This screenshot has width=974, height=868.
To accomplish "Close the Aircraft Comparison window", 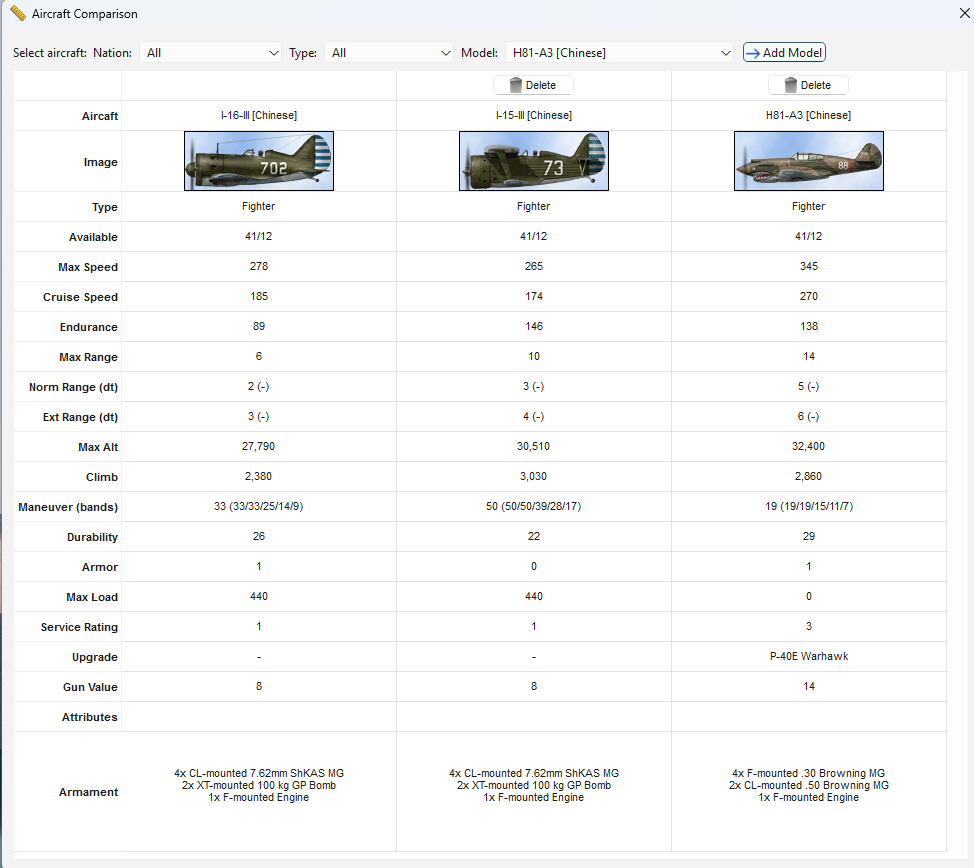I will coord(964,13).
